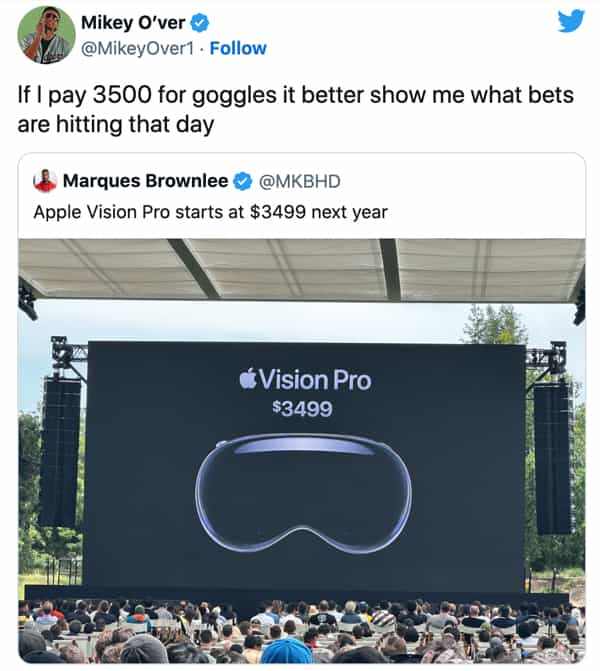Screen dimensions: 600x671
Task: Click Mikey O'ver's blue verified badge
Action: tap(199, 23)
